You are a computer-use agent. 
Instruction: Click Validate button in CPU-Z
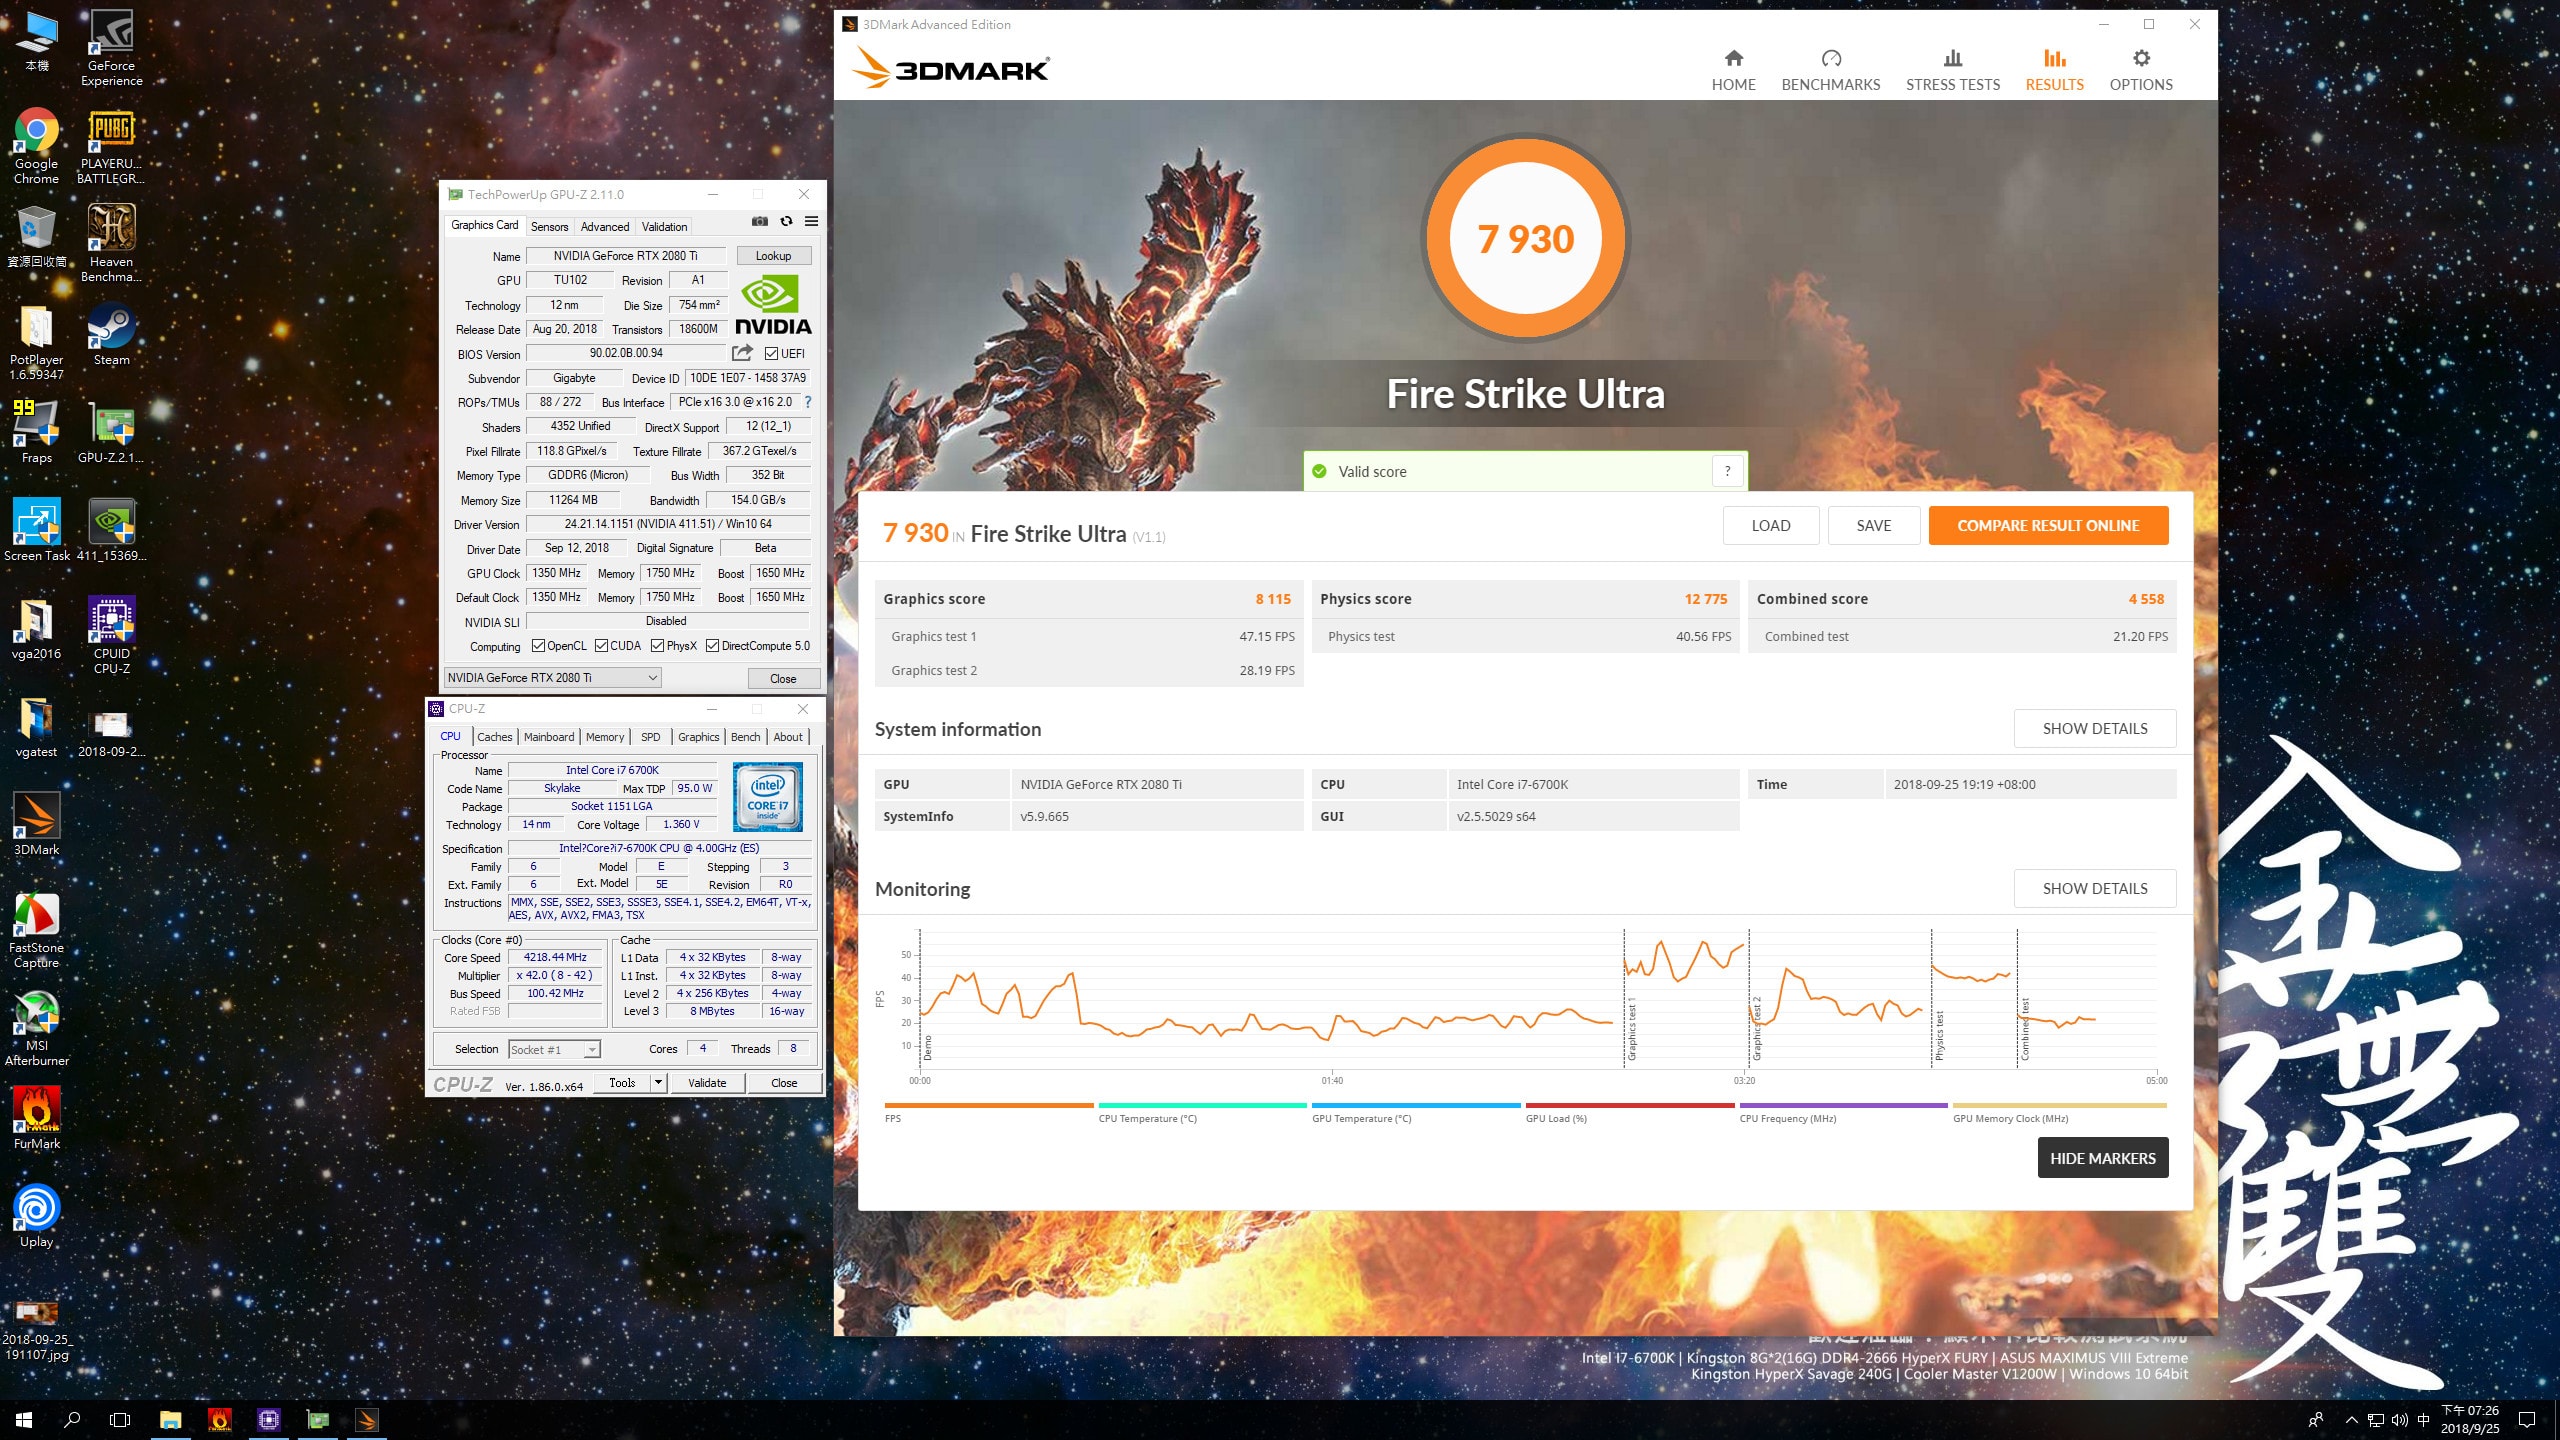(706, 1082)
